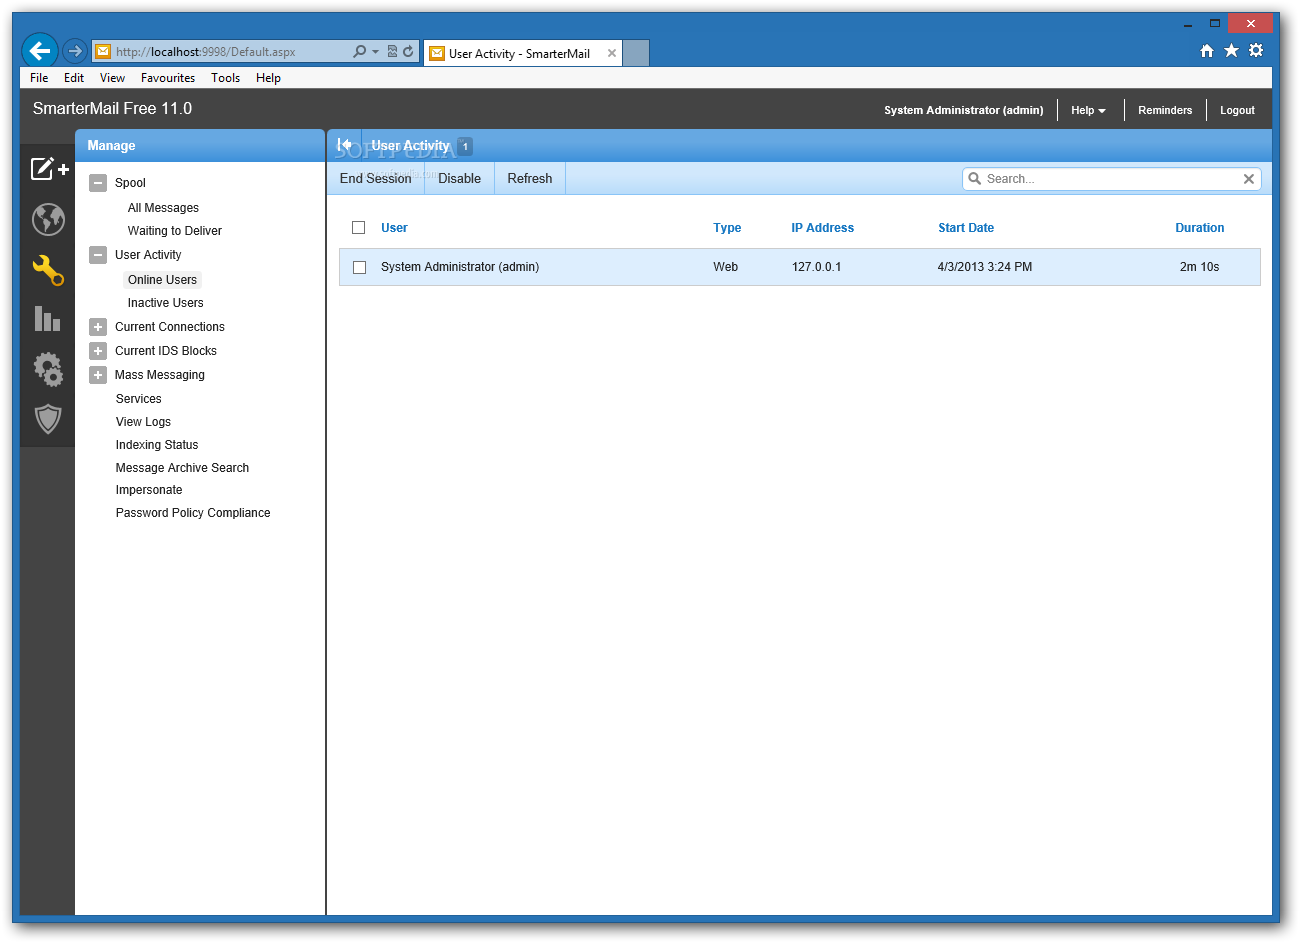Click the Disable button

(460, 179)
